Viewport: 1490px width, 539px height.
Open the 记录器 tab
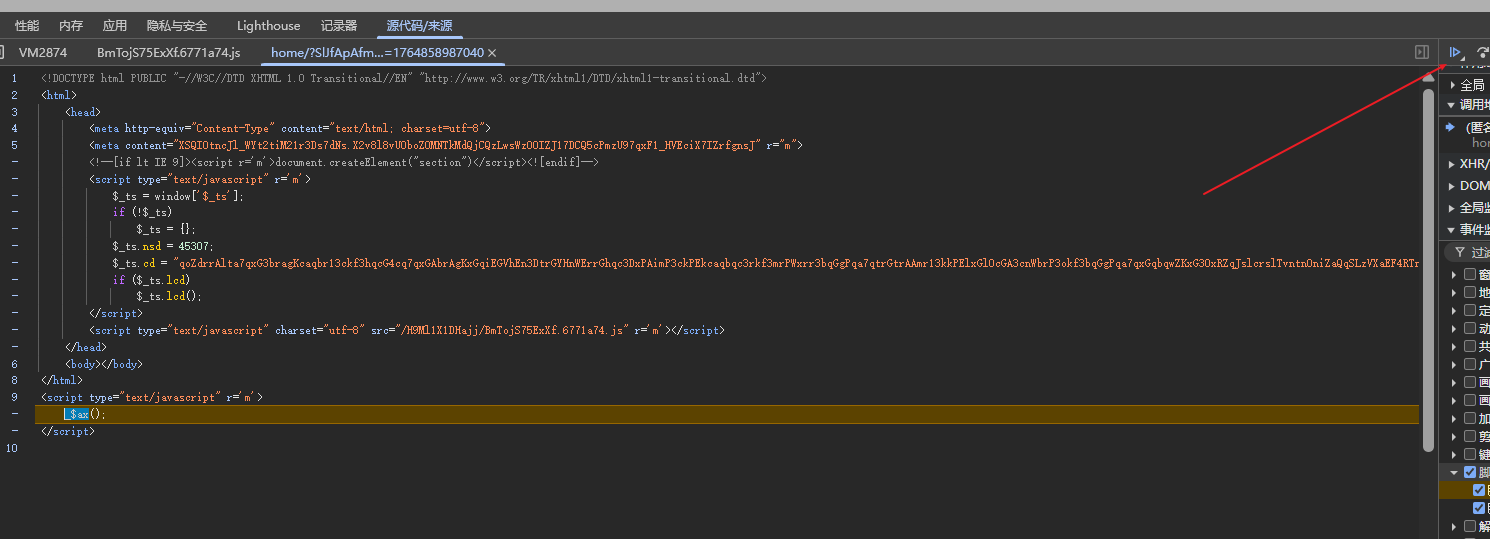(x=339, y=26)
